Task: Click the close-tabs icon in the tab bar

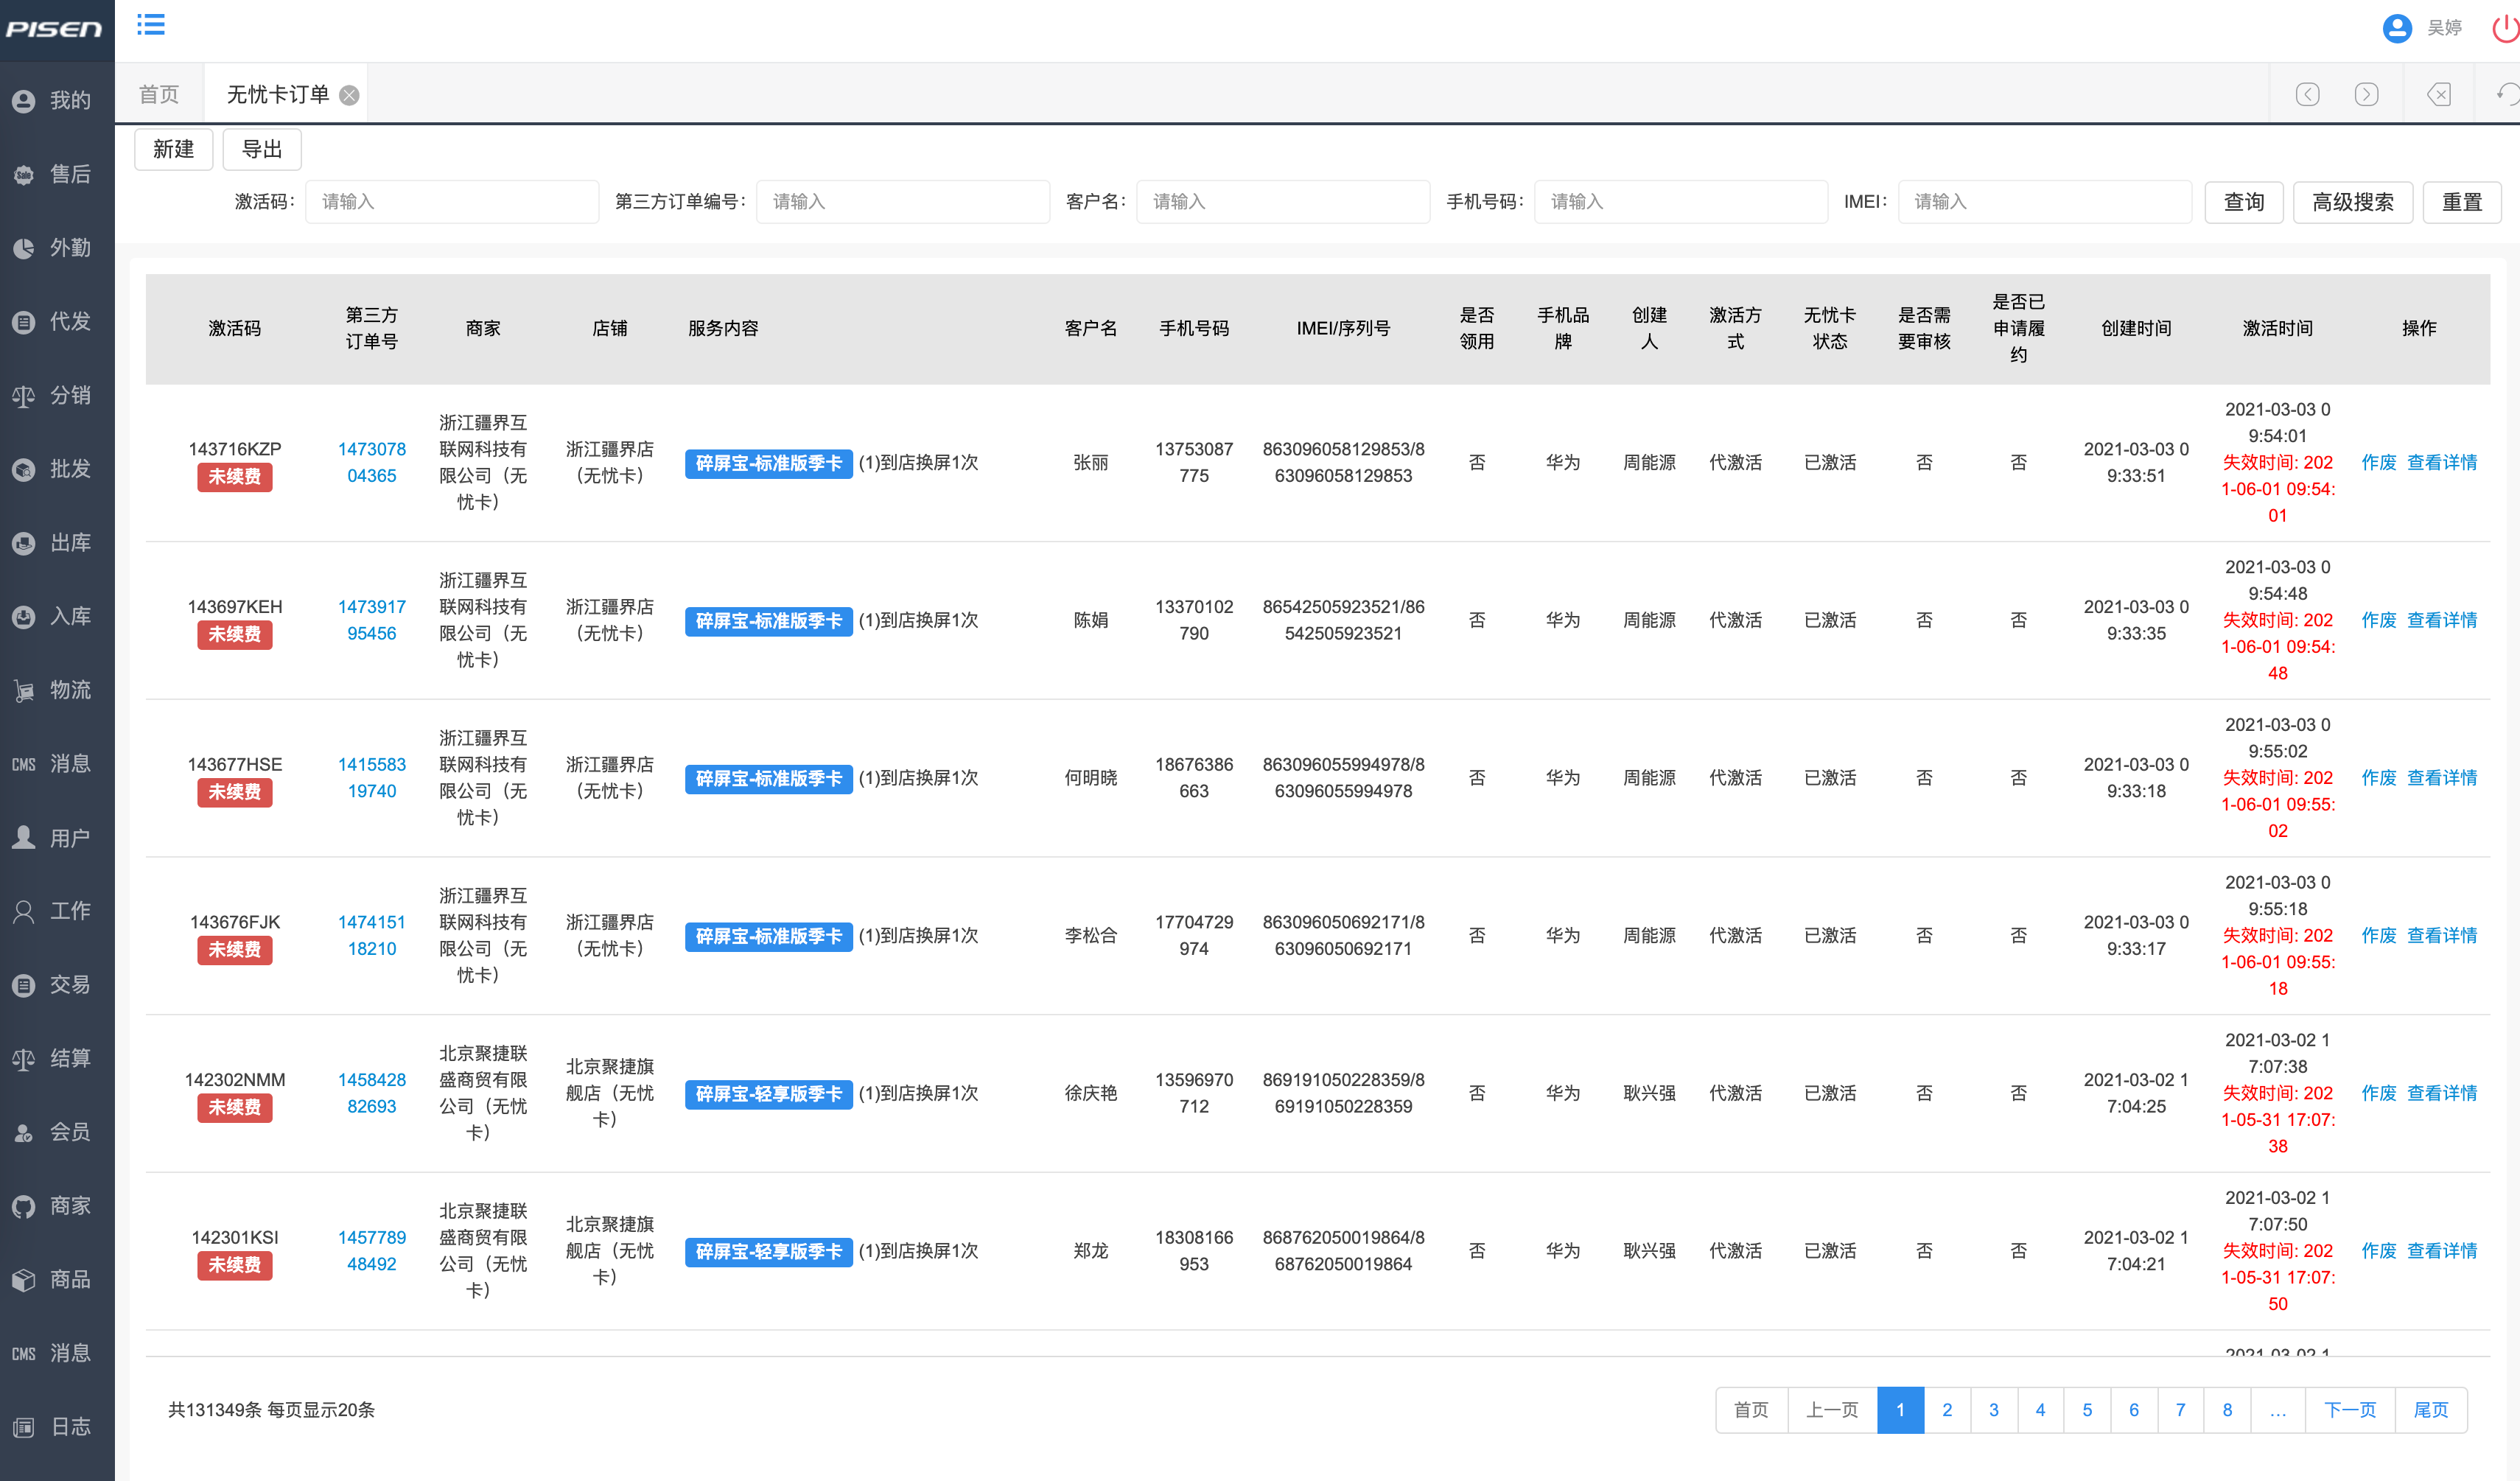Action: click(2438, 94)
